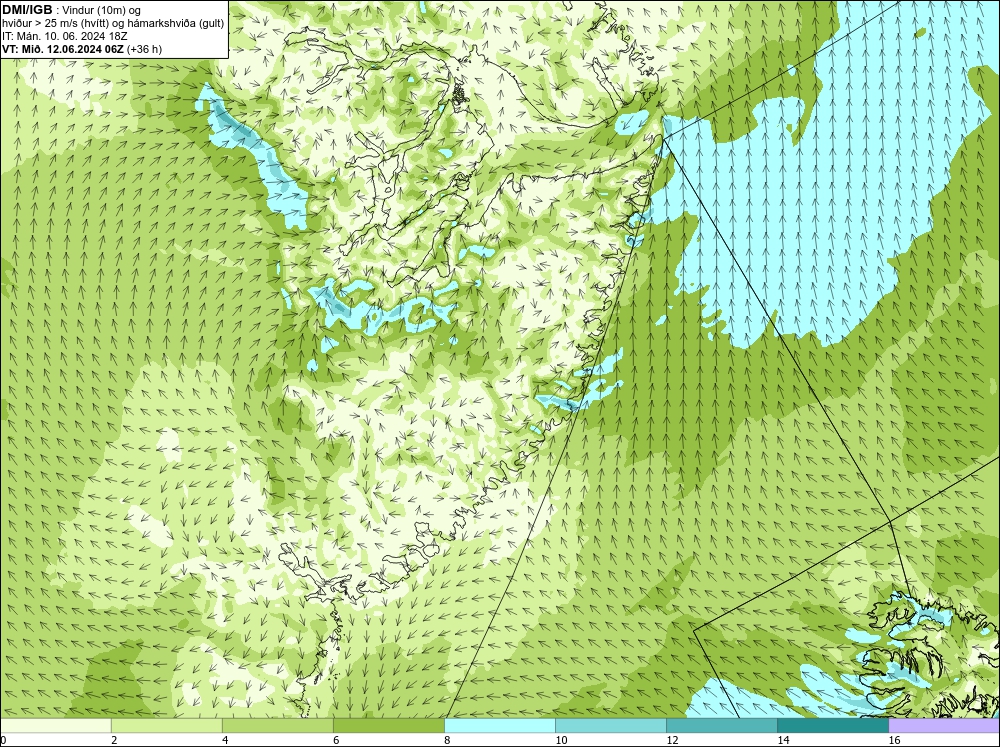Image resolution: width=1000 pixels, height=747 pixels.
Task: Click the legend scale label '16'
Action: 894,740
